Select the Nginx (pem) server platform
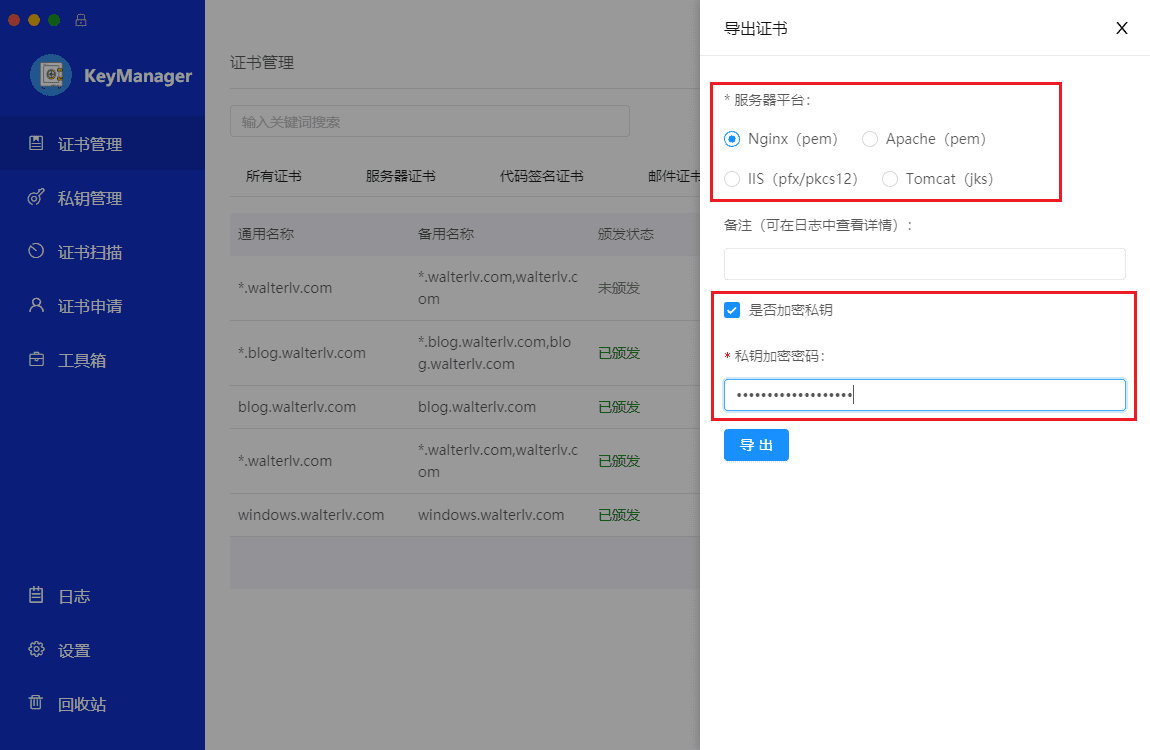 731,139
